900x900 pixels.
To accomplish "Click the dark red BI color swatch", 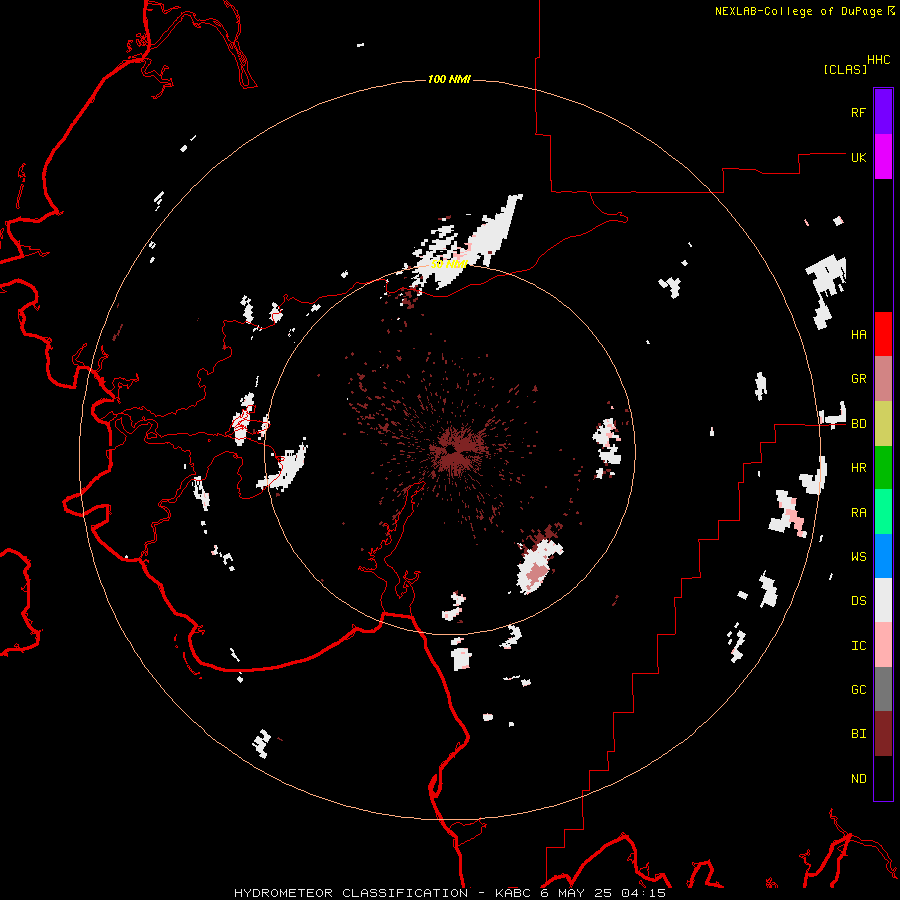I will [883, 734].
